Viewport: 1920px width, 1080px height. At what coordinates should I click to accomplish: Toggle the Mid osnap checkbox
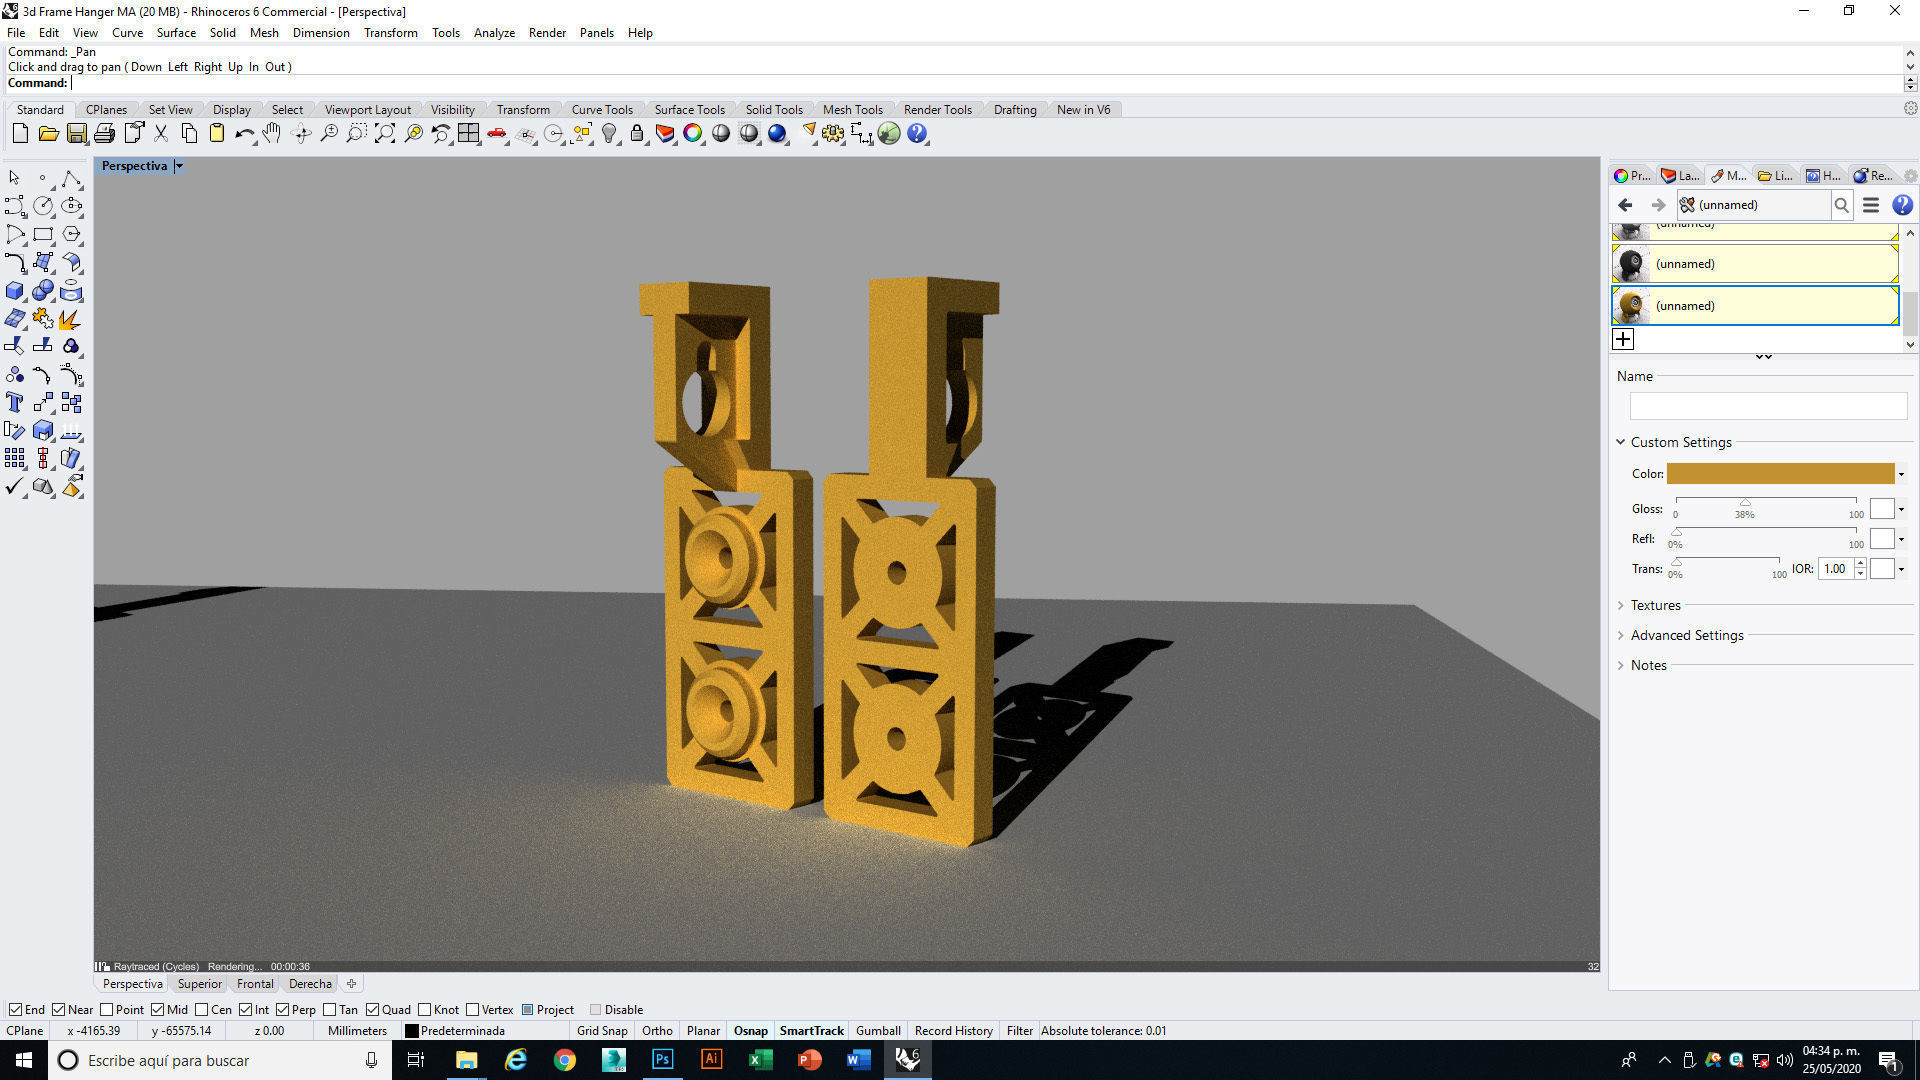pos(157,1009)
